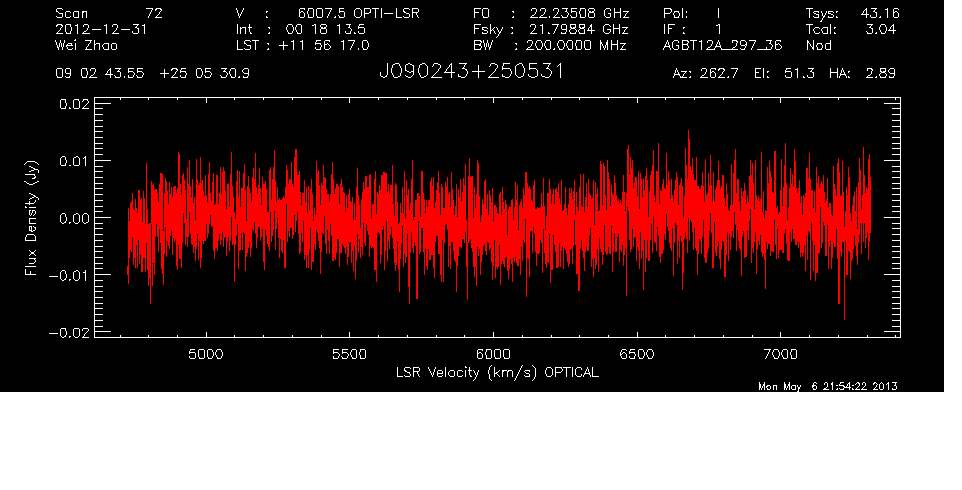Select the 0.02 y-axis tick label

tap(74, 104)
